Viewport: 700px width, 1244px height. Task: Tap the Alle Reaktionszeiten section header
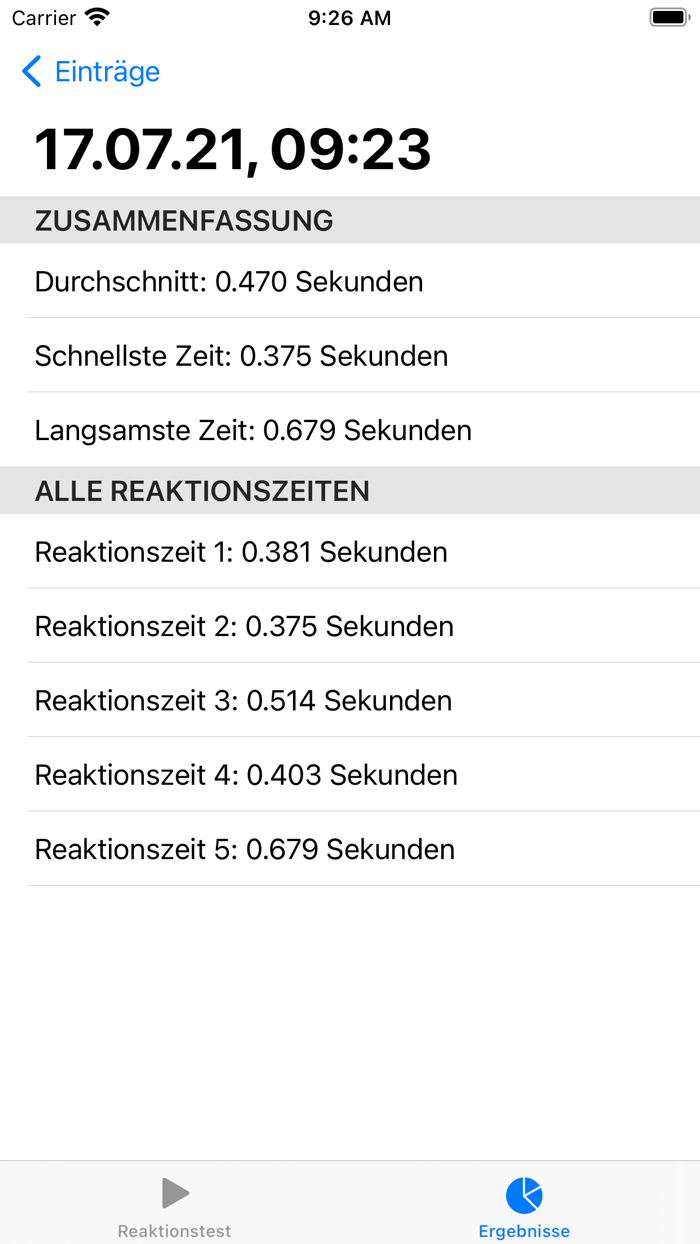pyautogui.click(x=202, y=491)
